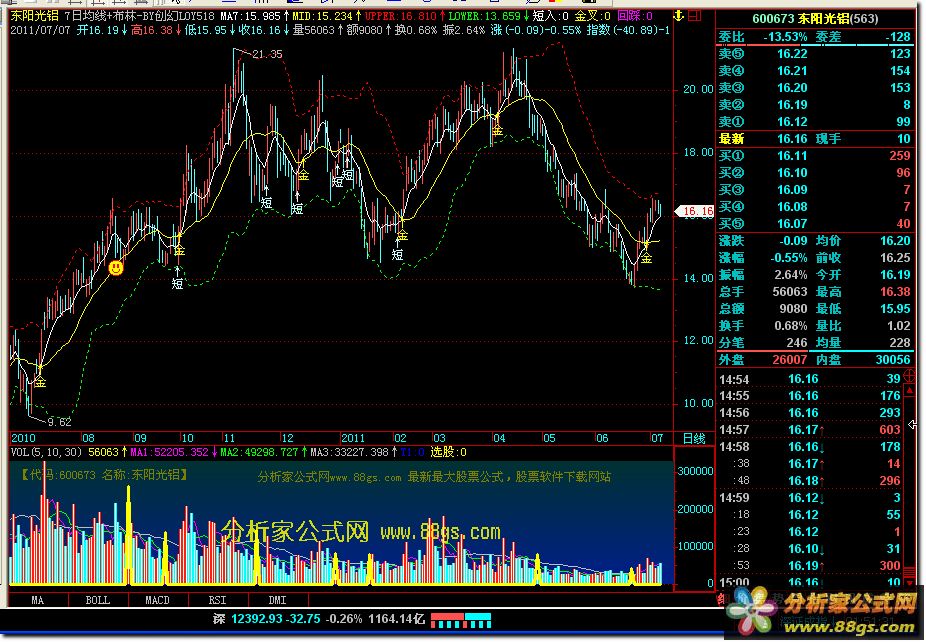Click the red crosshair circle icon

coord(910,377)
